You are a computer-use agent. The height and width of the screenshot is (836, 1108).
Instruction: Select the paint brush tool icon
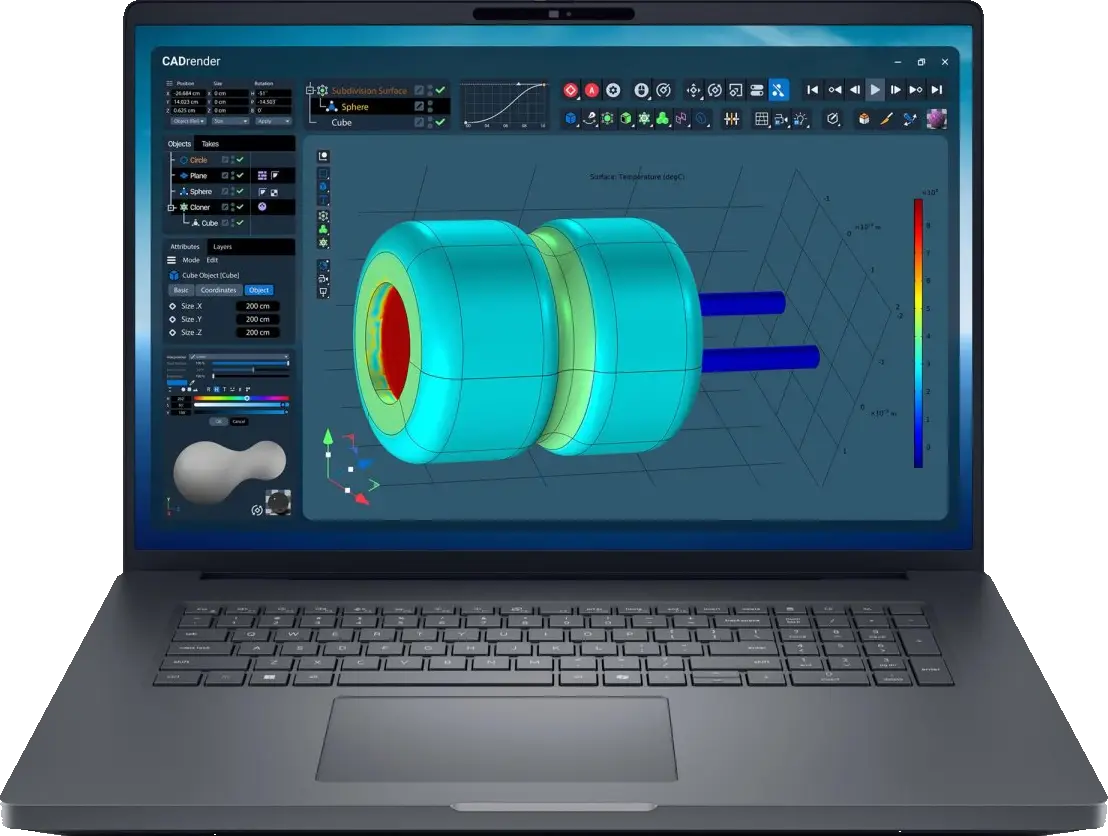pos(886,119)
